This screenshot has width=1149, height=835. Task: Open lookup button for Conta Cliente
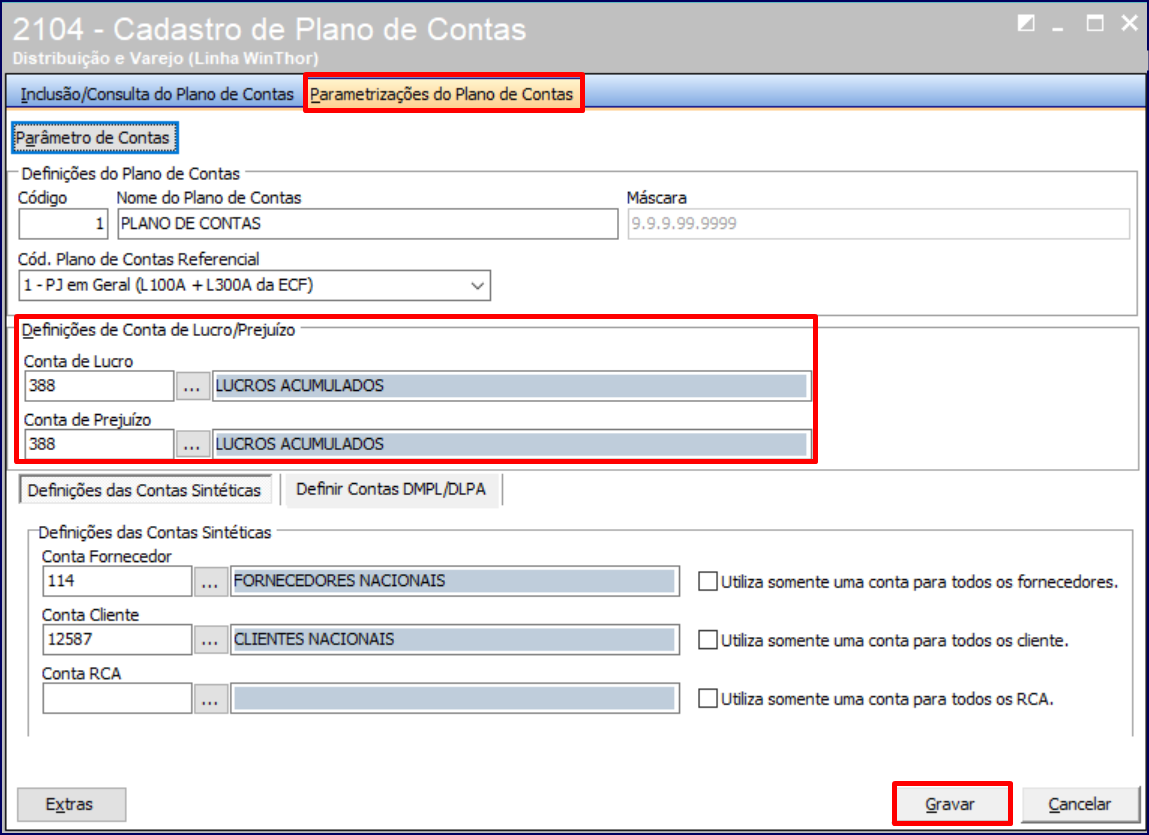[x=210, y=639]
